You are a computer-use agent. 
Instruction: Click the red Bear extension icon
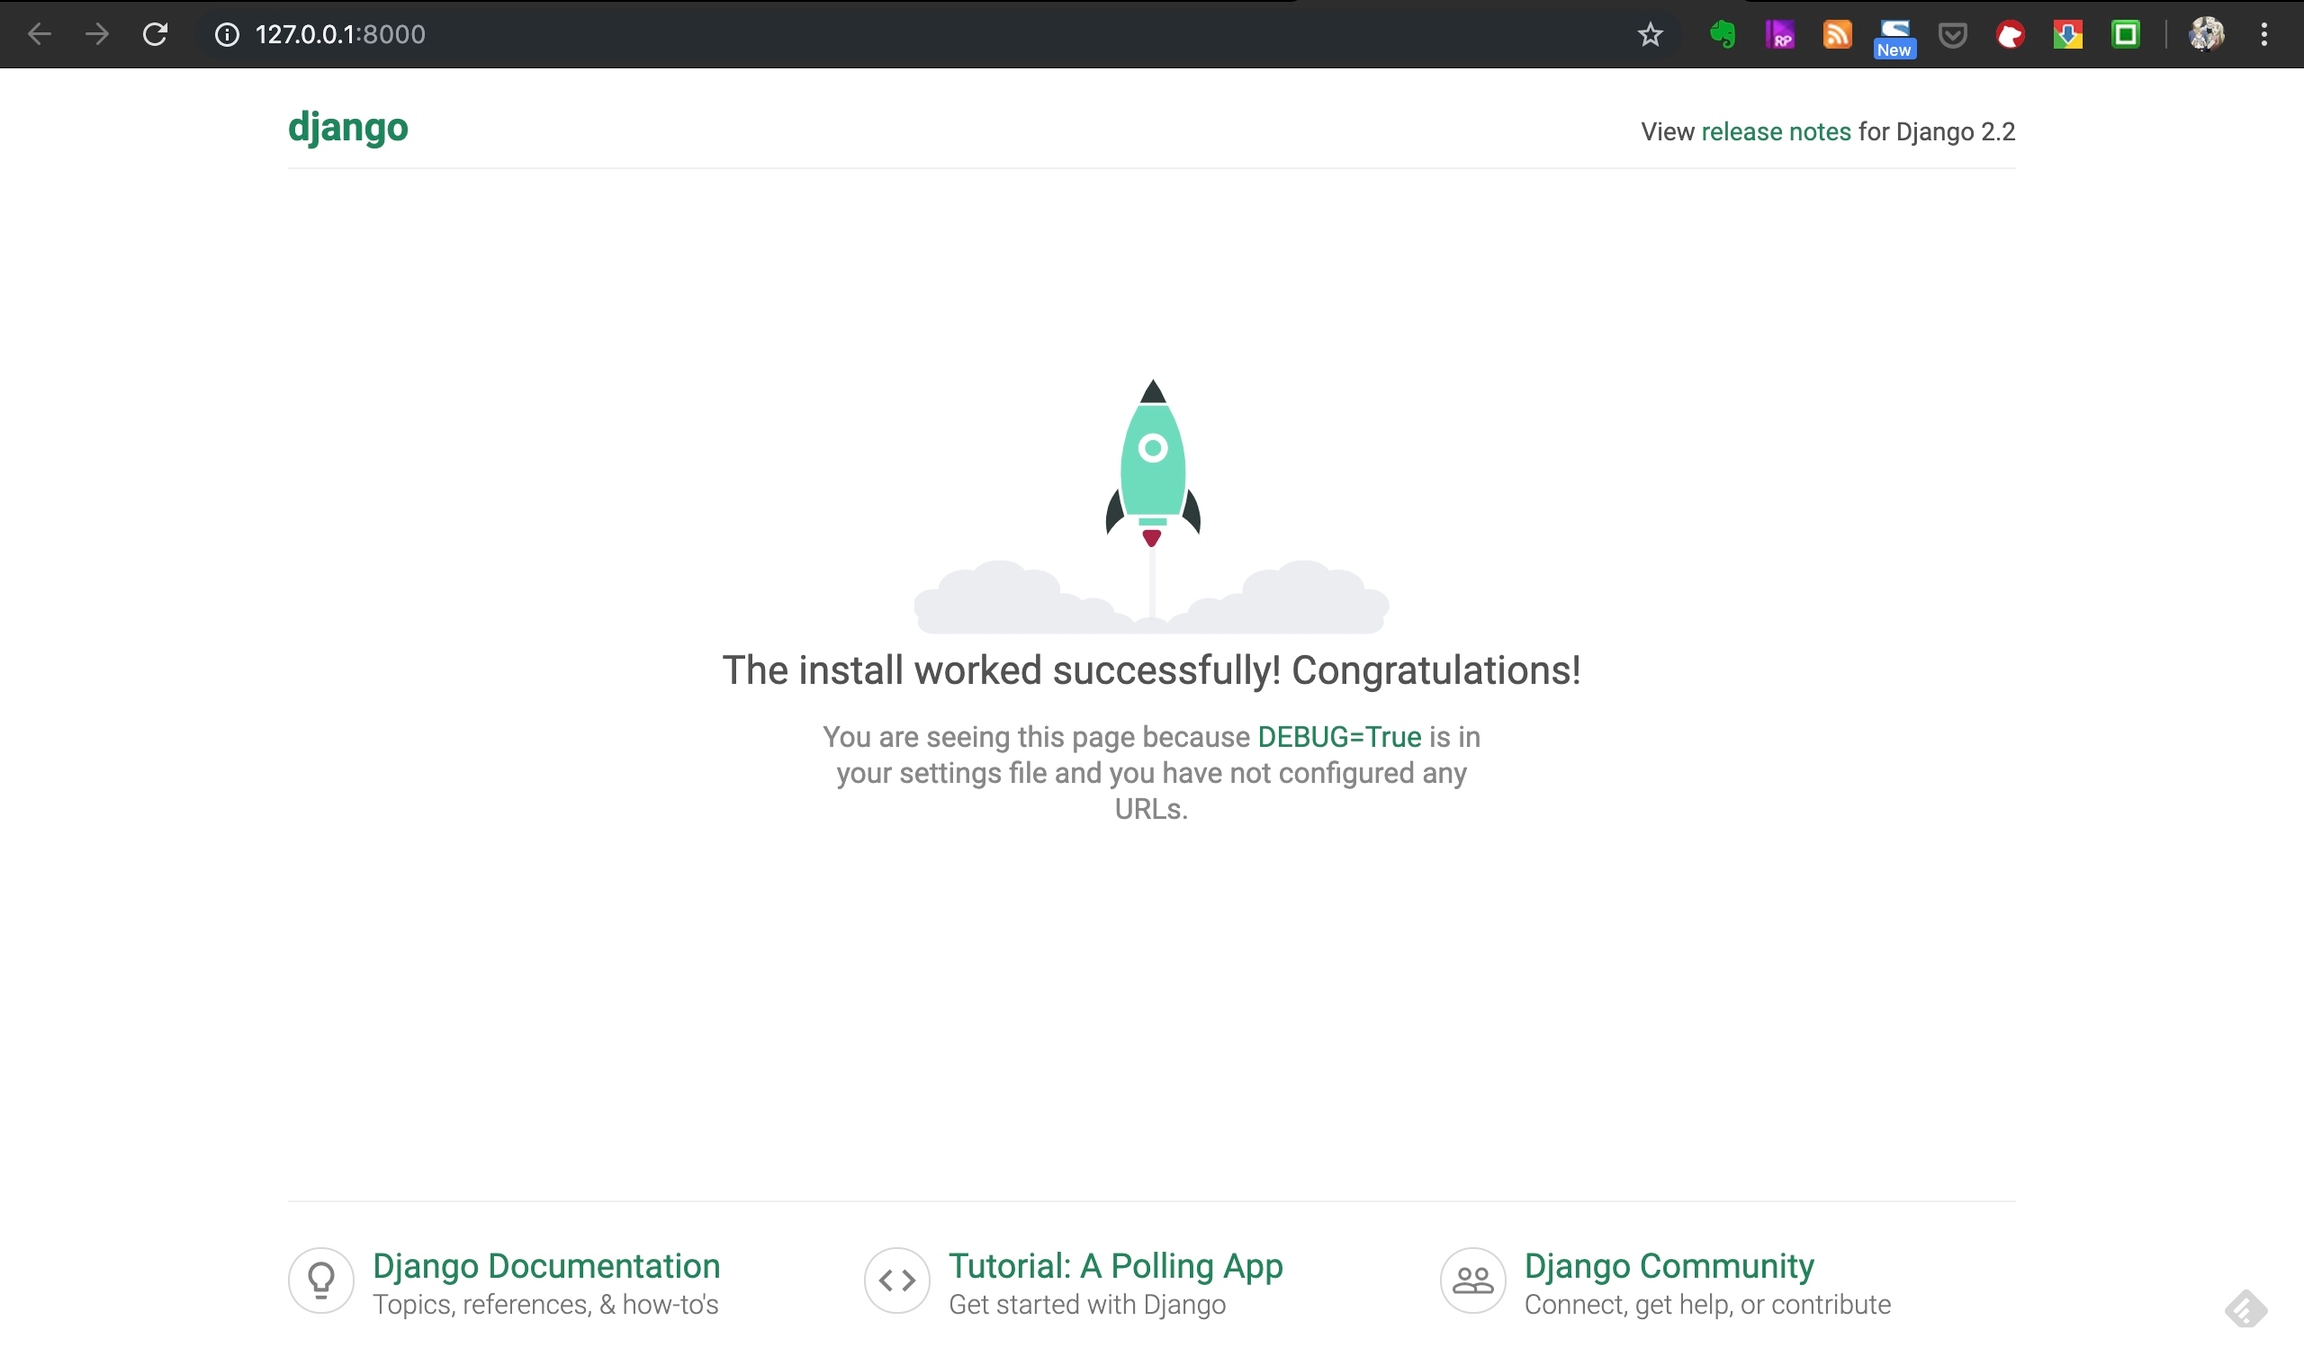coord(2010,35)
